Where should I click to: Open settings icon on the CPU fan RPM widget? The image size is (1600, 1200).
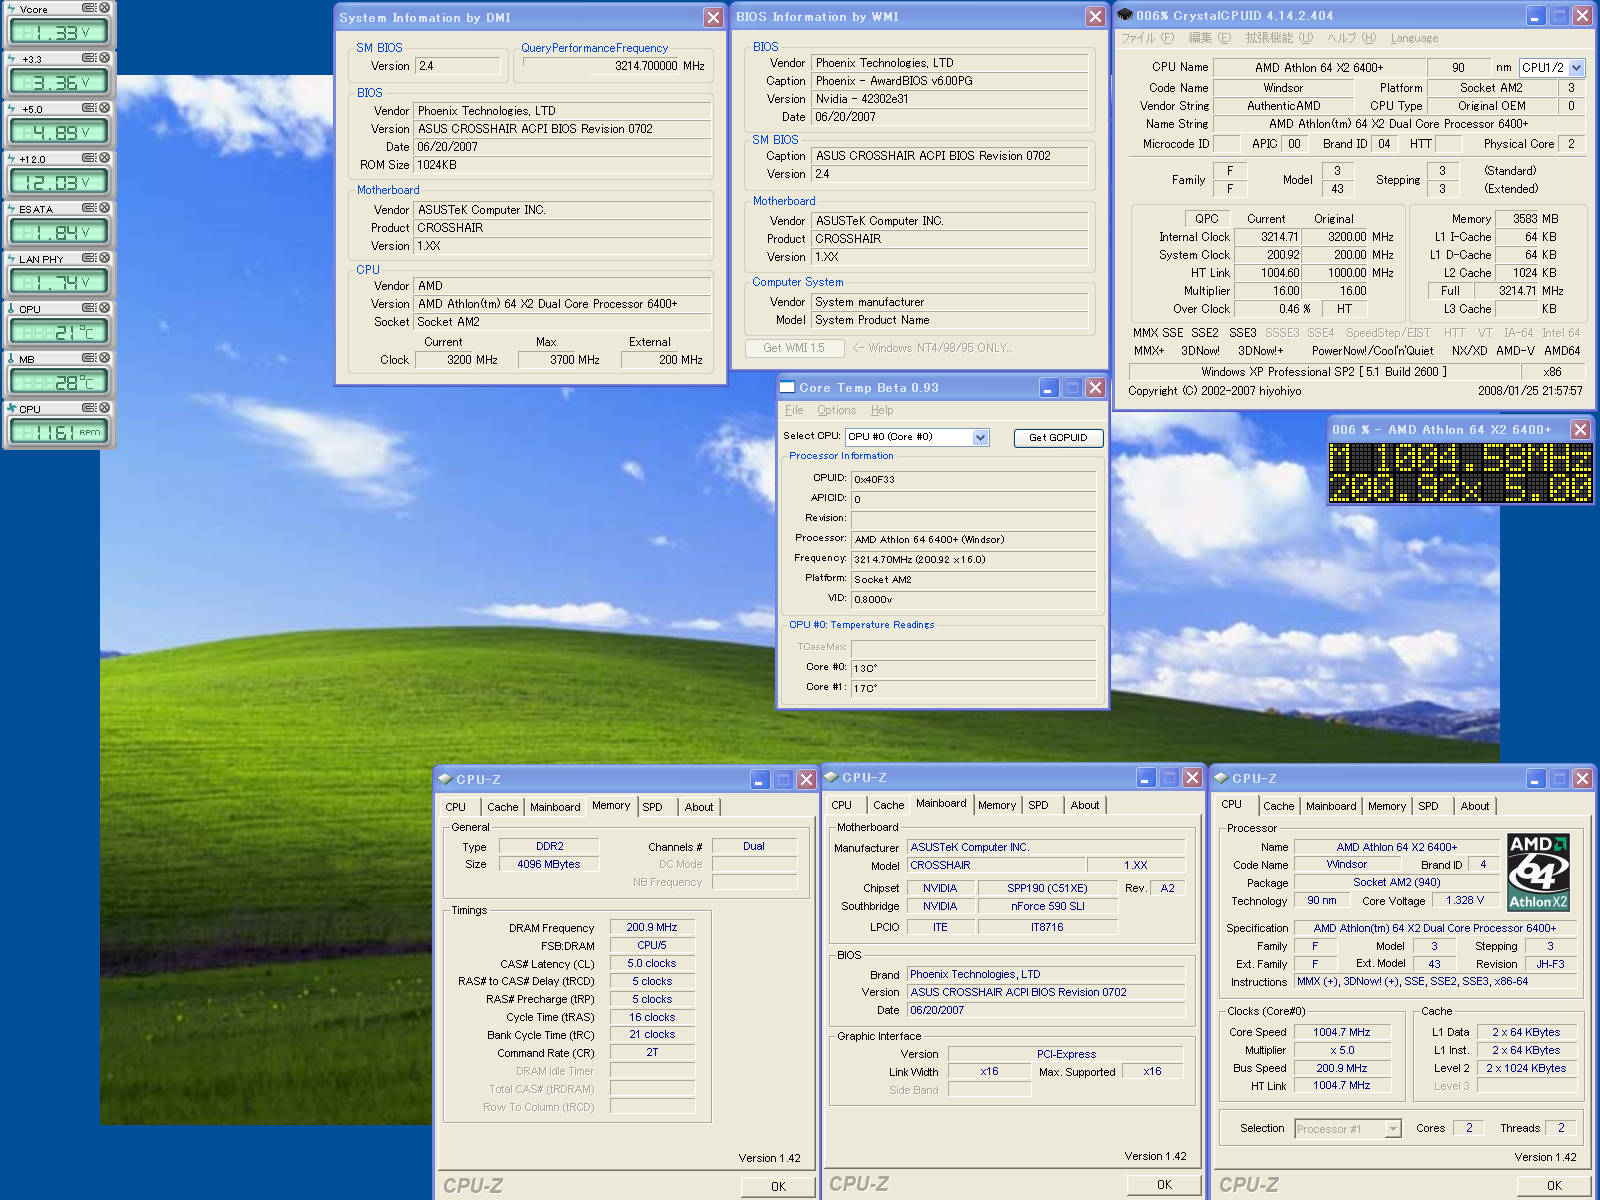click(x=89, y=408)
